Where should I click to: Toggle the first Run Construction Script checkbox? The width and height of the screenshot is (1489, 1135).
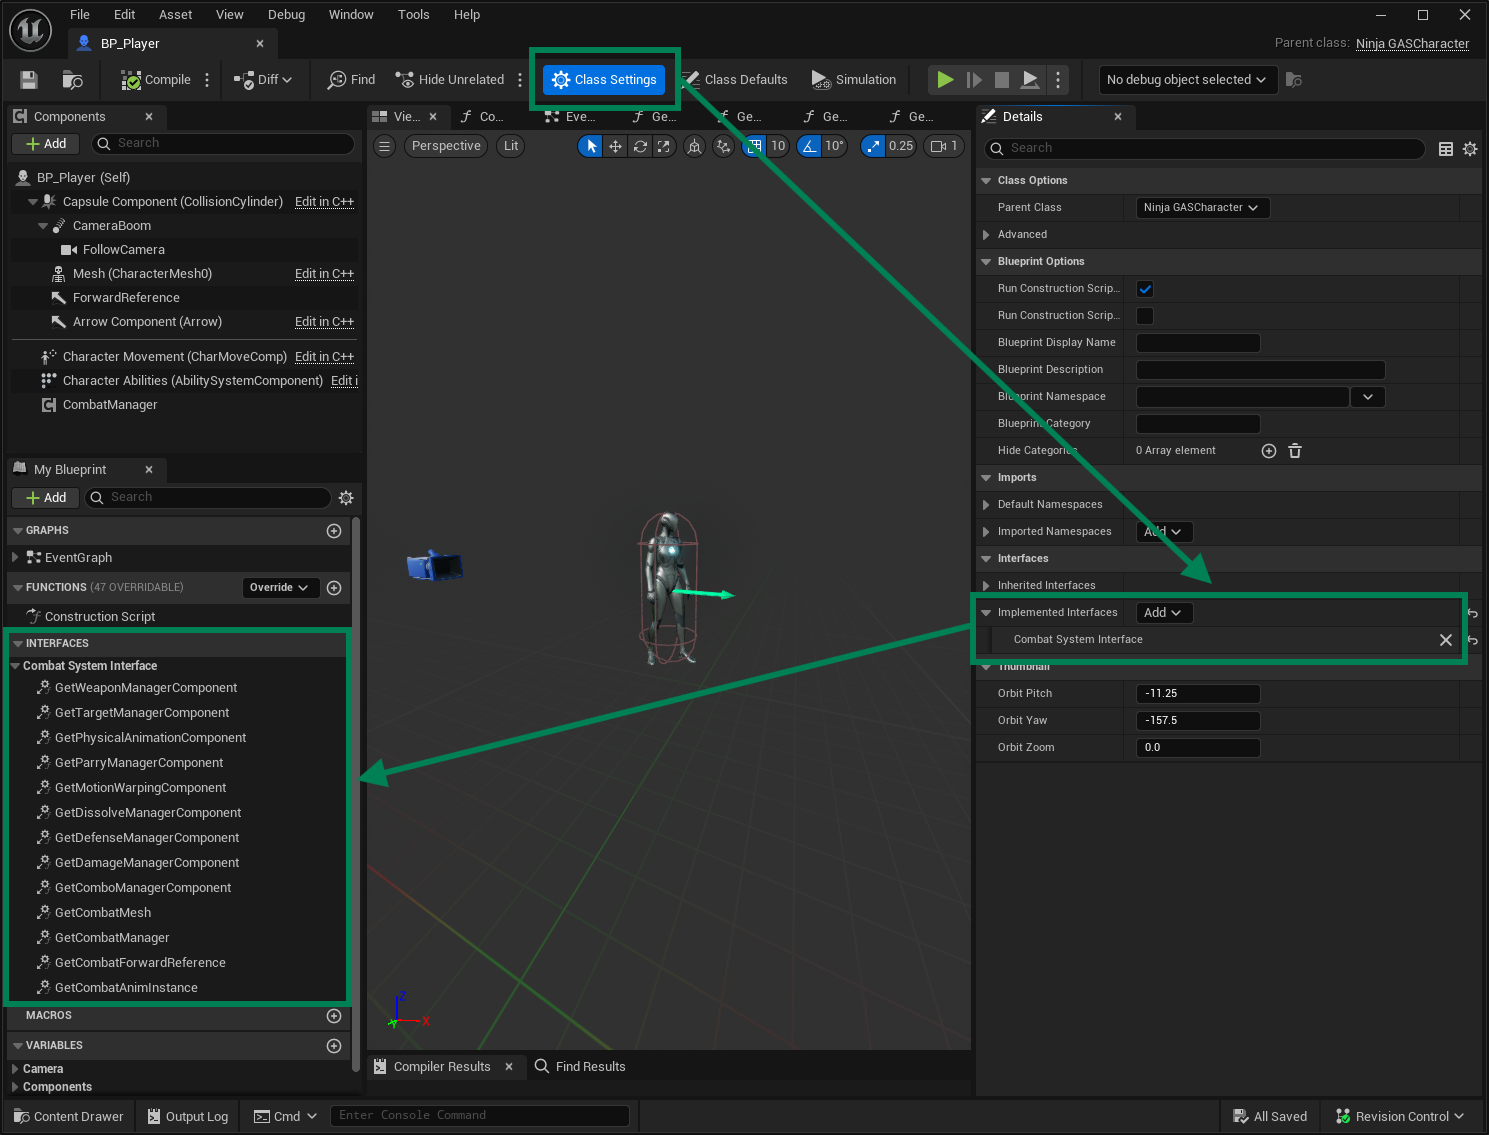tap(1145, 289)
